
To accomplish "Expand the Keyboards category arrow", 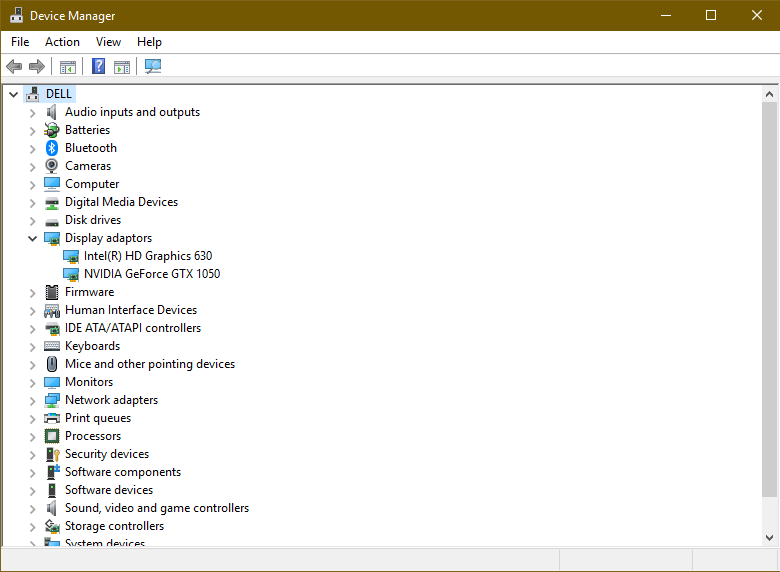I will (32, 347).
